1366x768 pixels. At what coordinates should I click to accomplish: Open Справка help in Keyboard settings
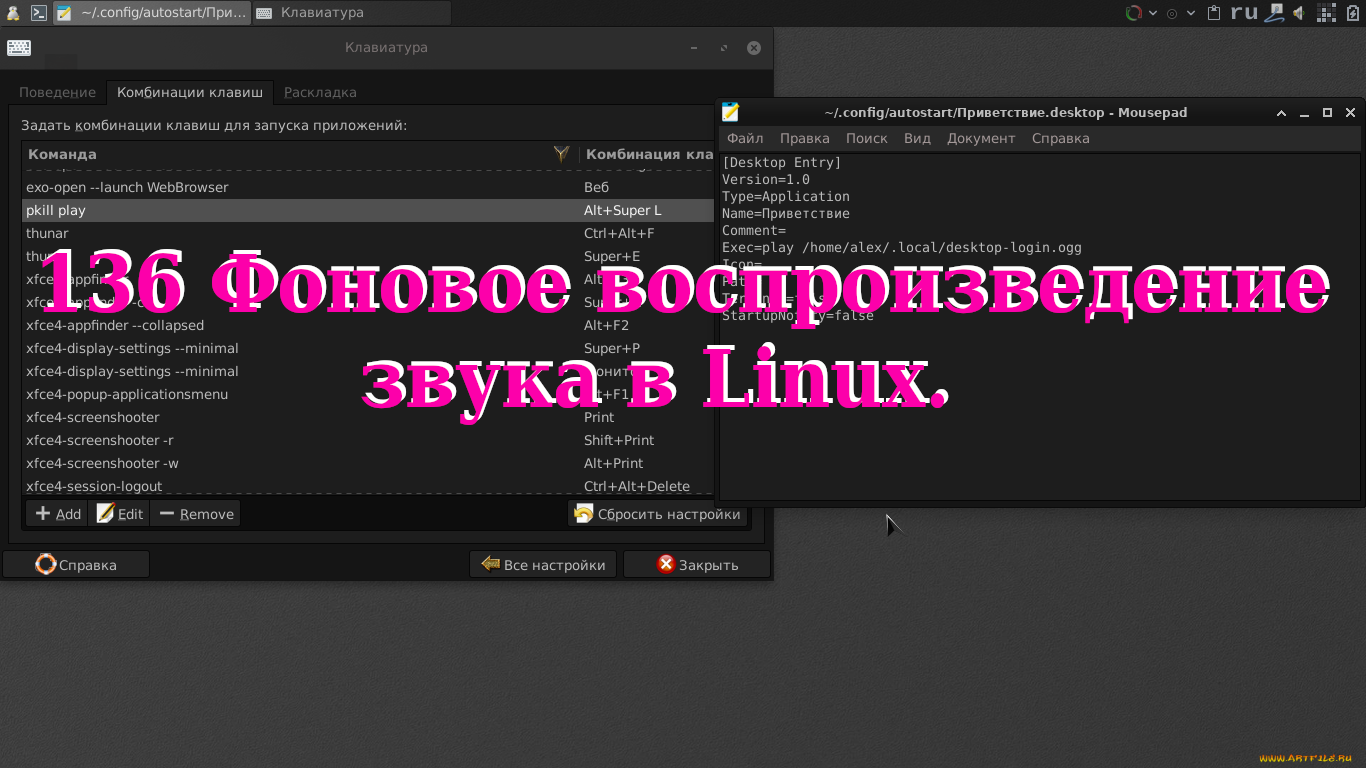pyautogui.click(x=76, y=564)
